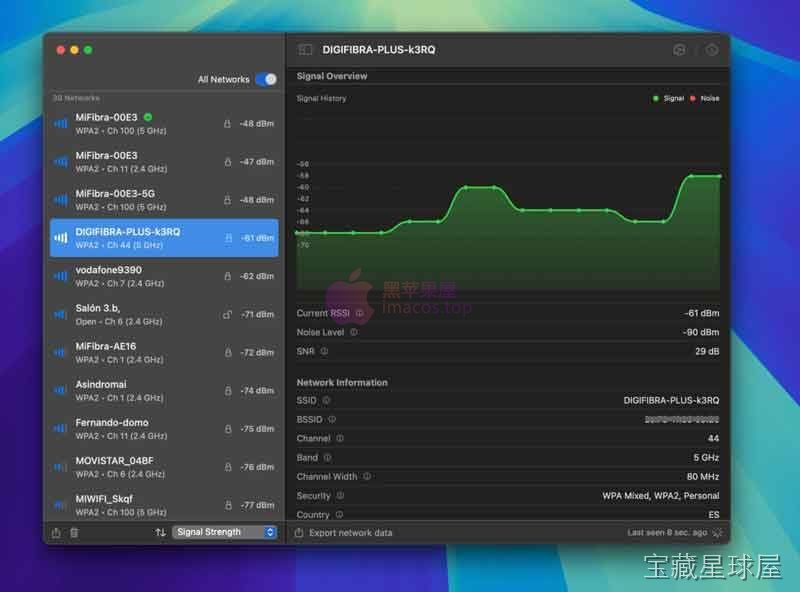Click info icon next to SSID

tap(326, 400)
